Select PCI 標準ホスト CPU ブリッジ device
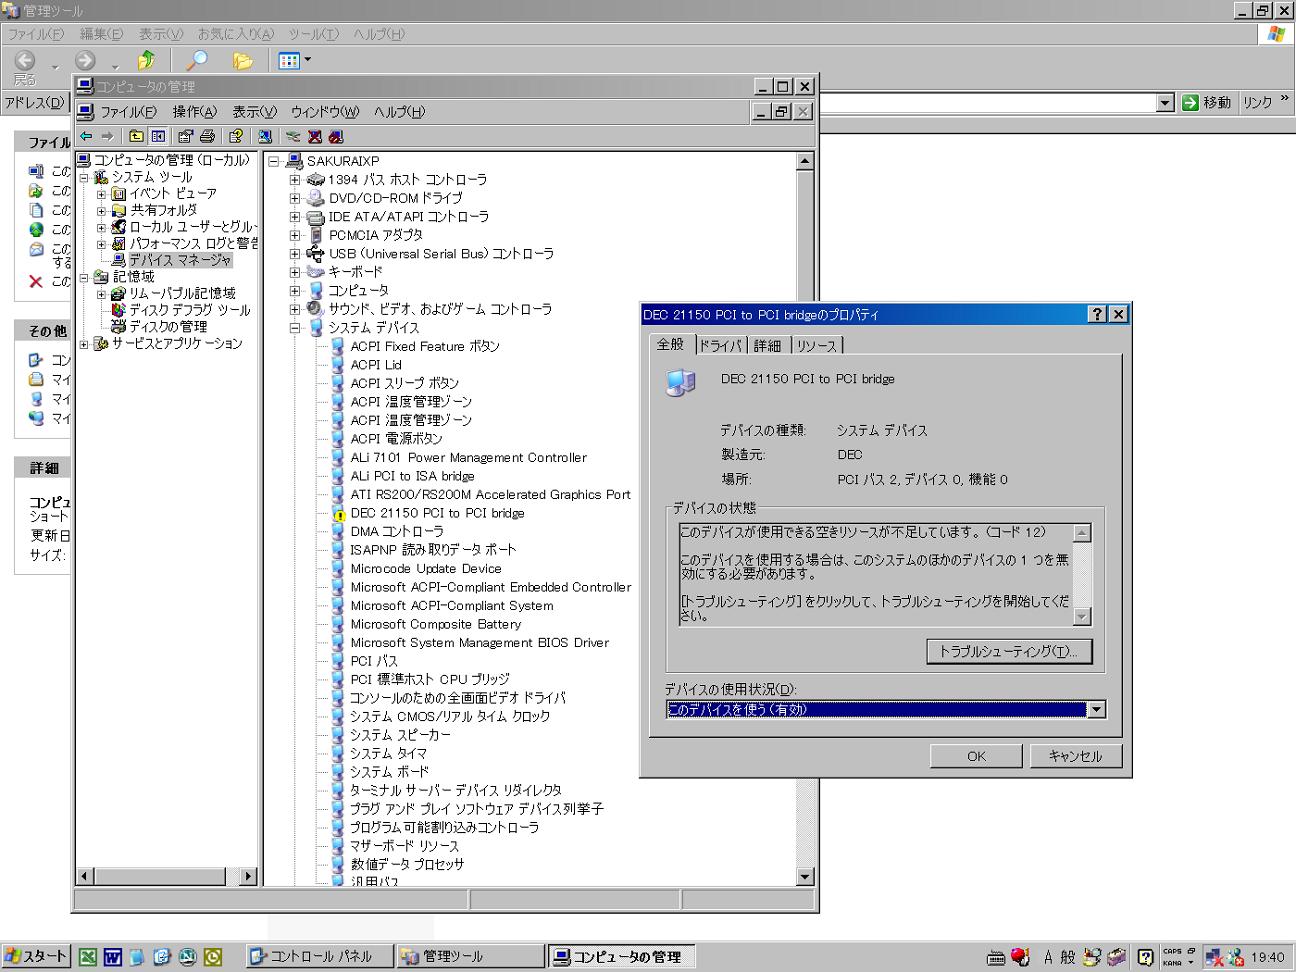 pos(430,679)
